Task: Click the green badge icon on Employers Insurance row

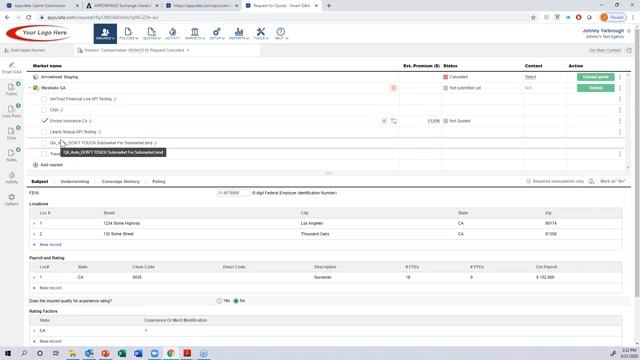Action: click(384, 121)
